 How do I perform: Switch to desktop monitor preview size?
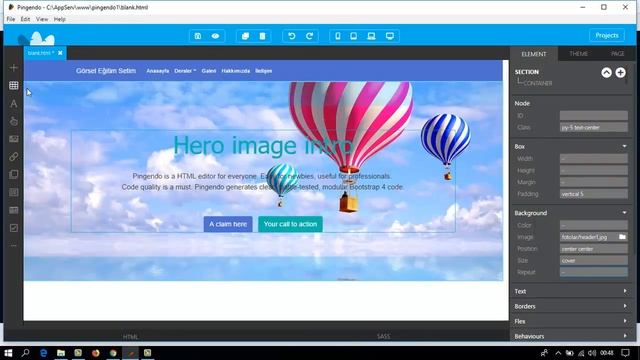(390, 36)
